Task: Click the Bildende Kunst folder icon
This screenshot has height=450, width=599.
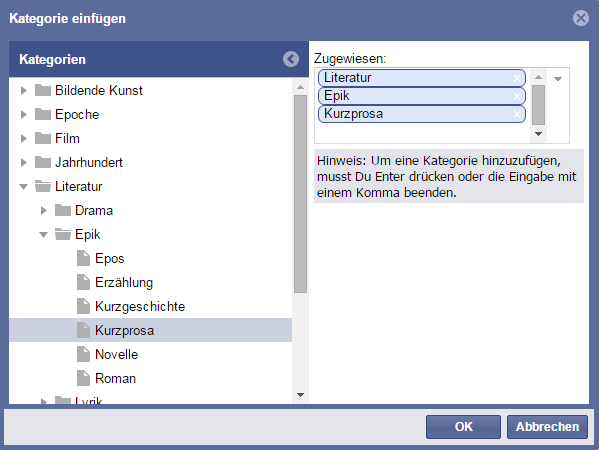Action: pyautogui.click(x=43, y=91)
